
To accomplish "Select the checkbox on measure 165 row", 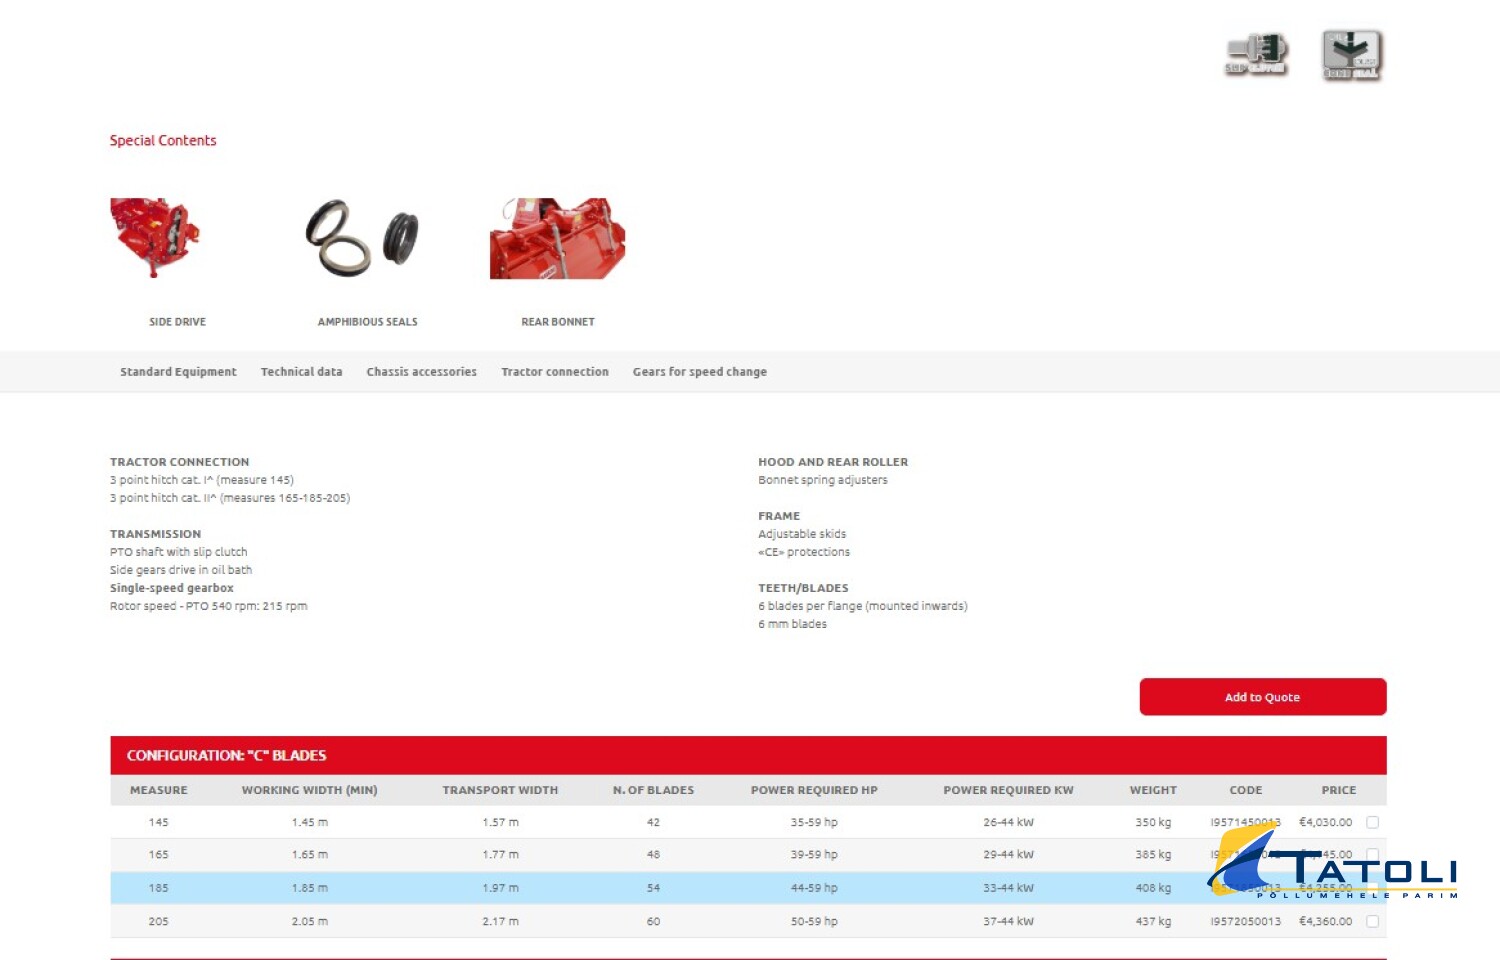I will (x=1372, y=853).
